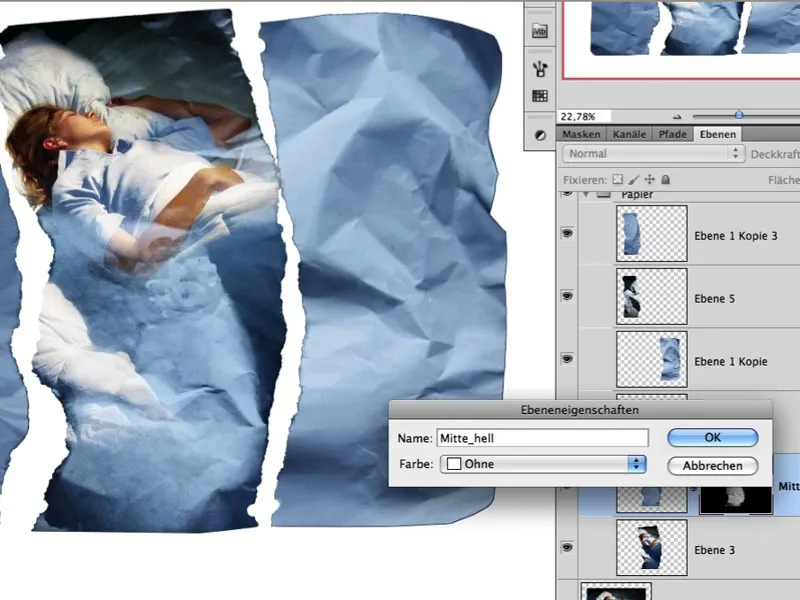
Task: Click the Ebeneneigenschaften dialog title bar
Action: click(x=580, y=410)
